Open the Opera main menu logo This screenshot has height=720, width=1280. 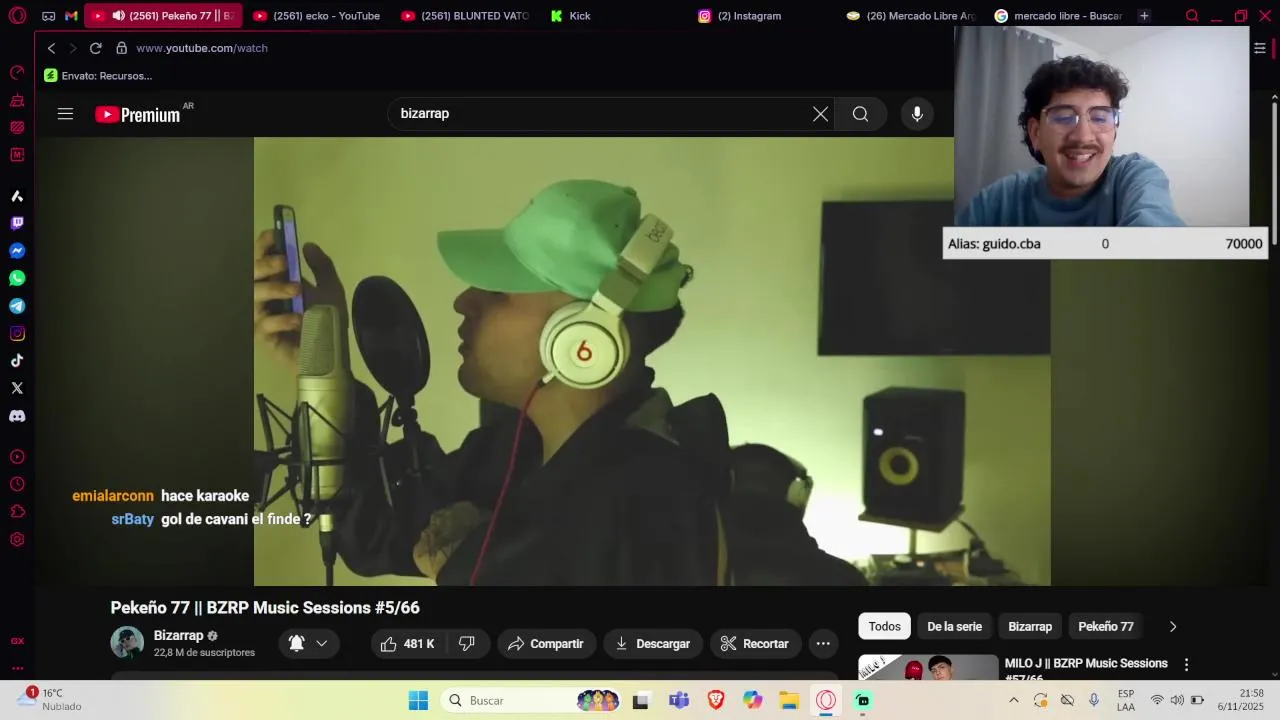[17, 16]
